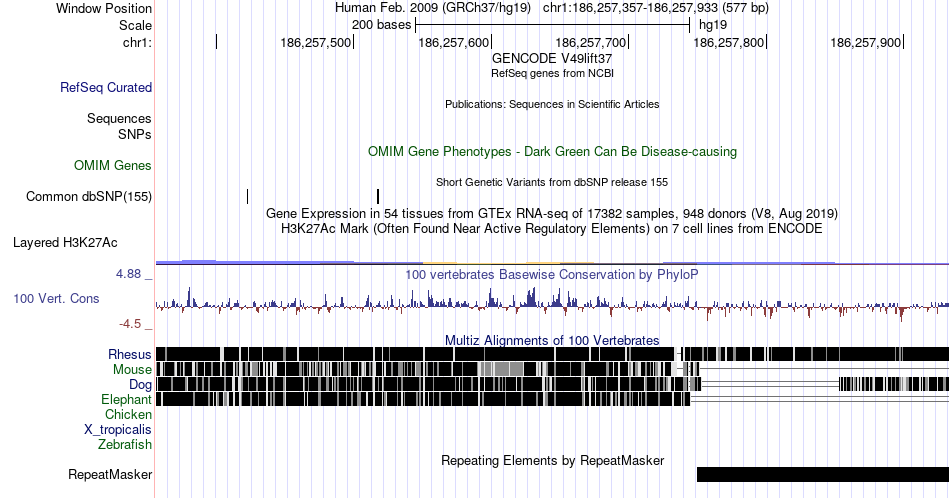Click the SNPs track label
Screen dimensions: 950x498
pos(135,134)
